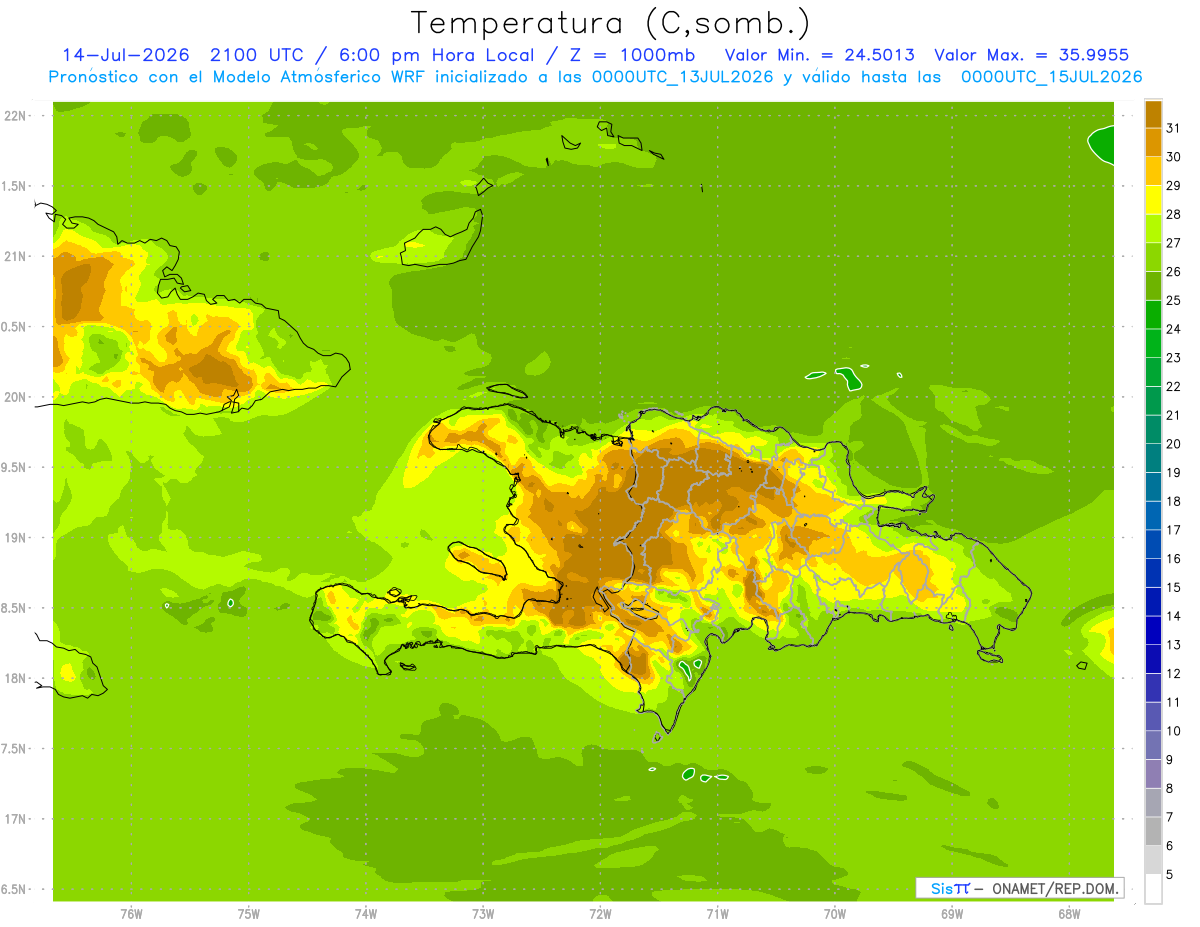The image size is (1200, 927).
Task: Click the purple legend band between 8 and 9
Action: (x=1153, y=774)
